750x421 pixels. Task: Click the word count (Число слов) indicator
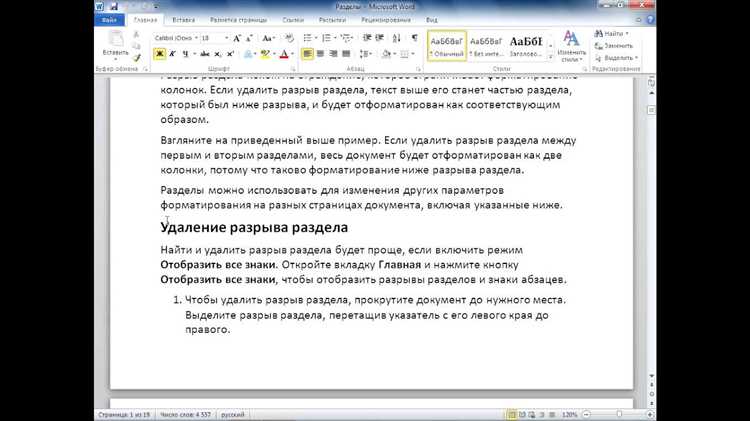185,415
